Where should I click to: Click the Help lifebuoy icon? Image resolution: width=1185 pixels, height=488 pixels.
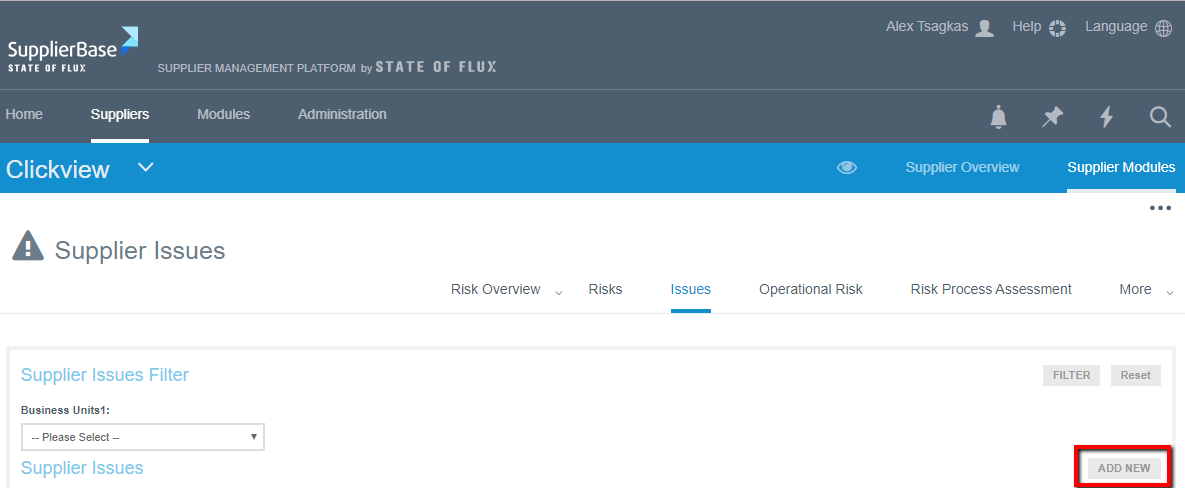pyautogui.click(x=1057, y=28)
